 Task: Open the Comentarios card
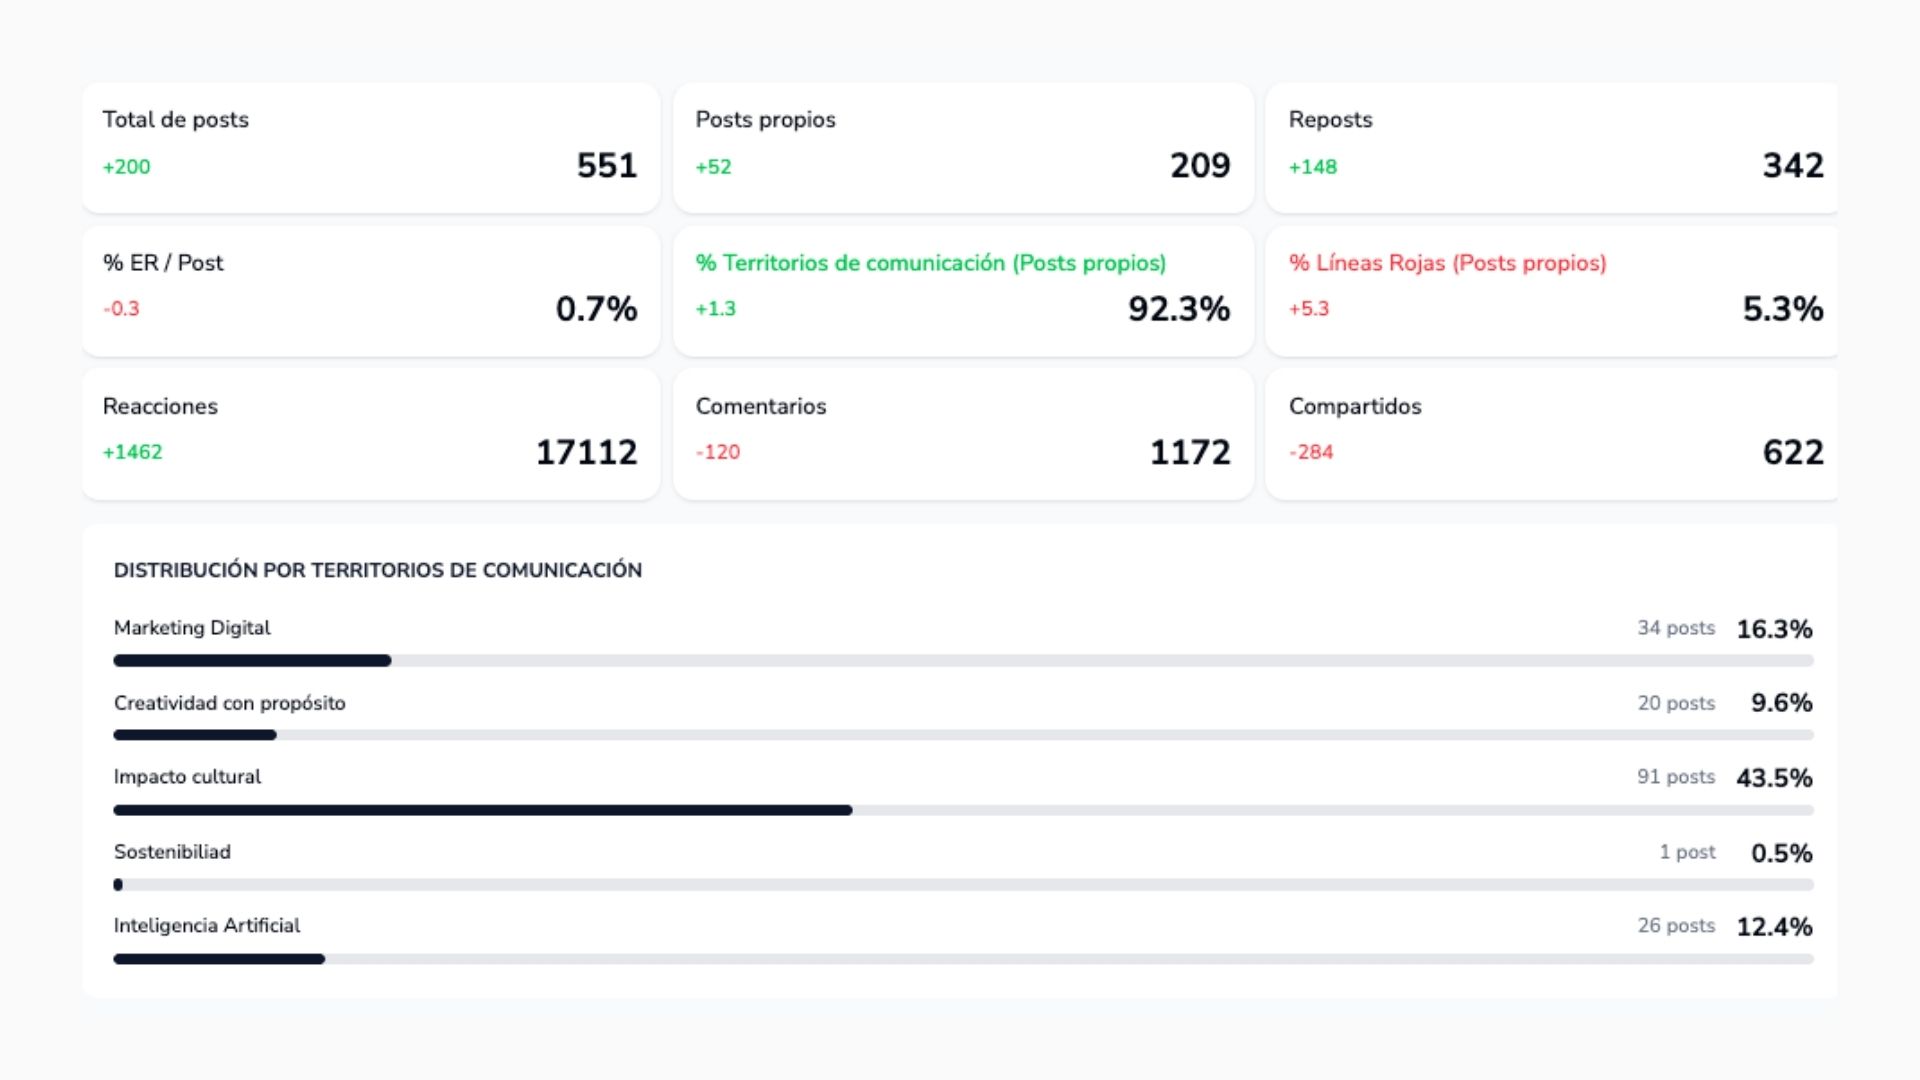[962, 433]
